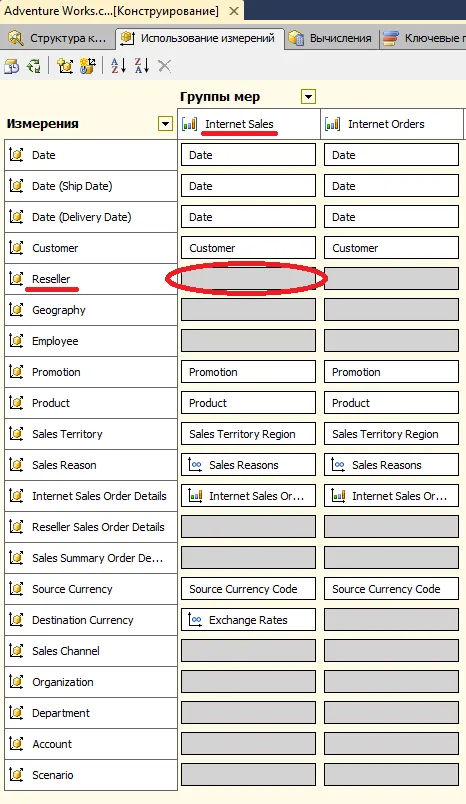466x804 pixels.
Task: Open the Структура куба tab
Action: click(58, 38)
